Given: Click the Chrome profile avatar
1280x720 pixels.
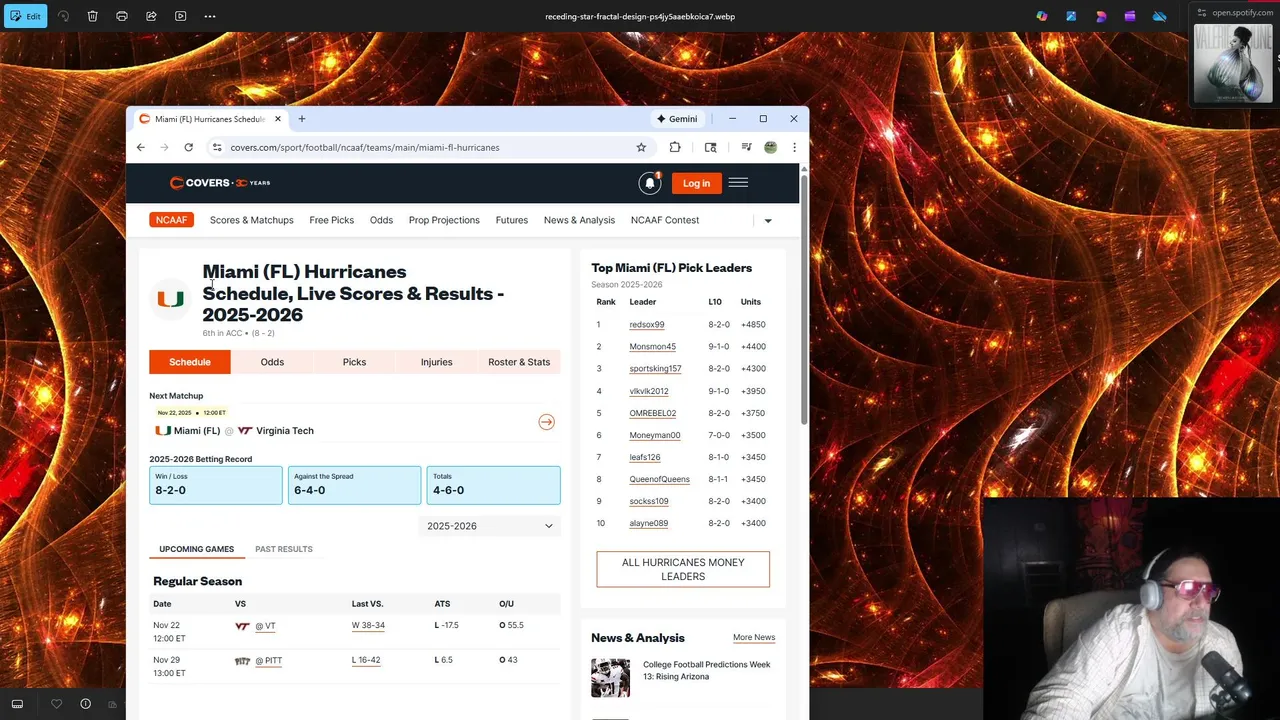Looking at the screenshot, I should point(770,147).
